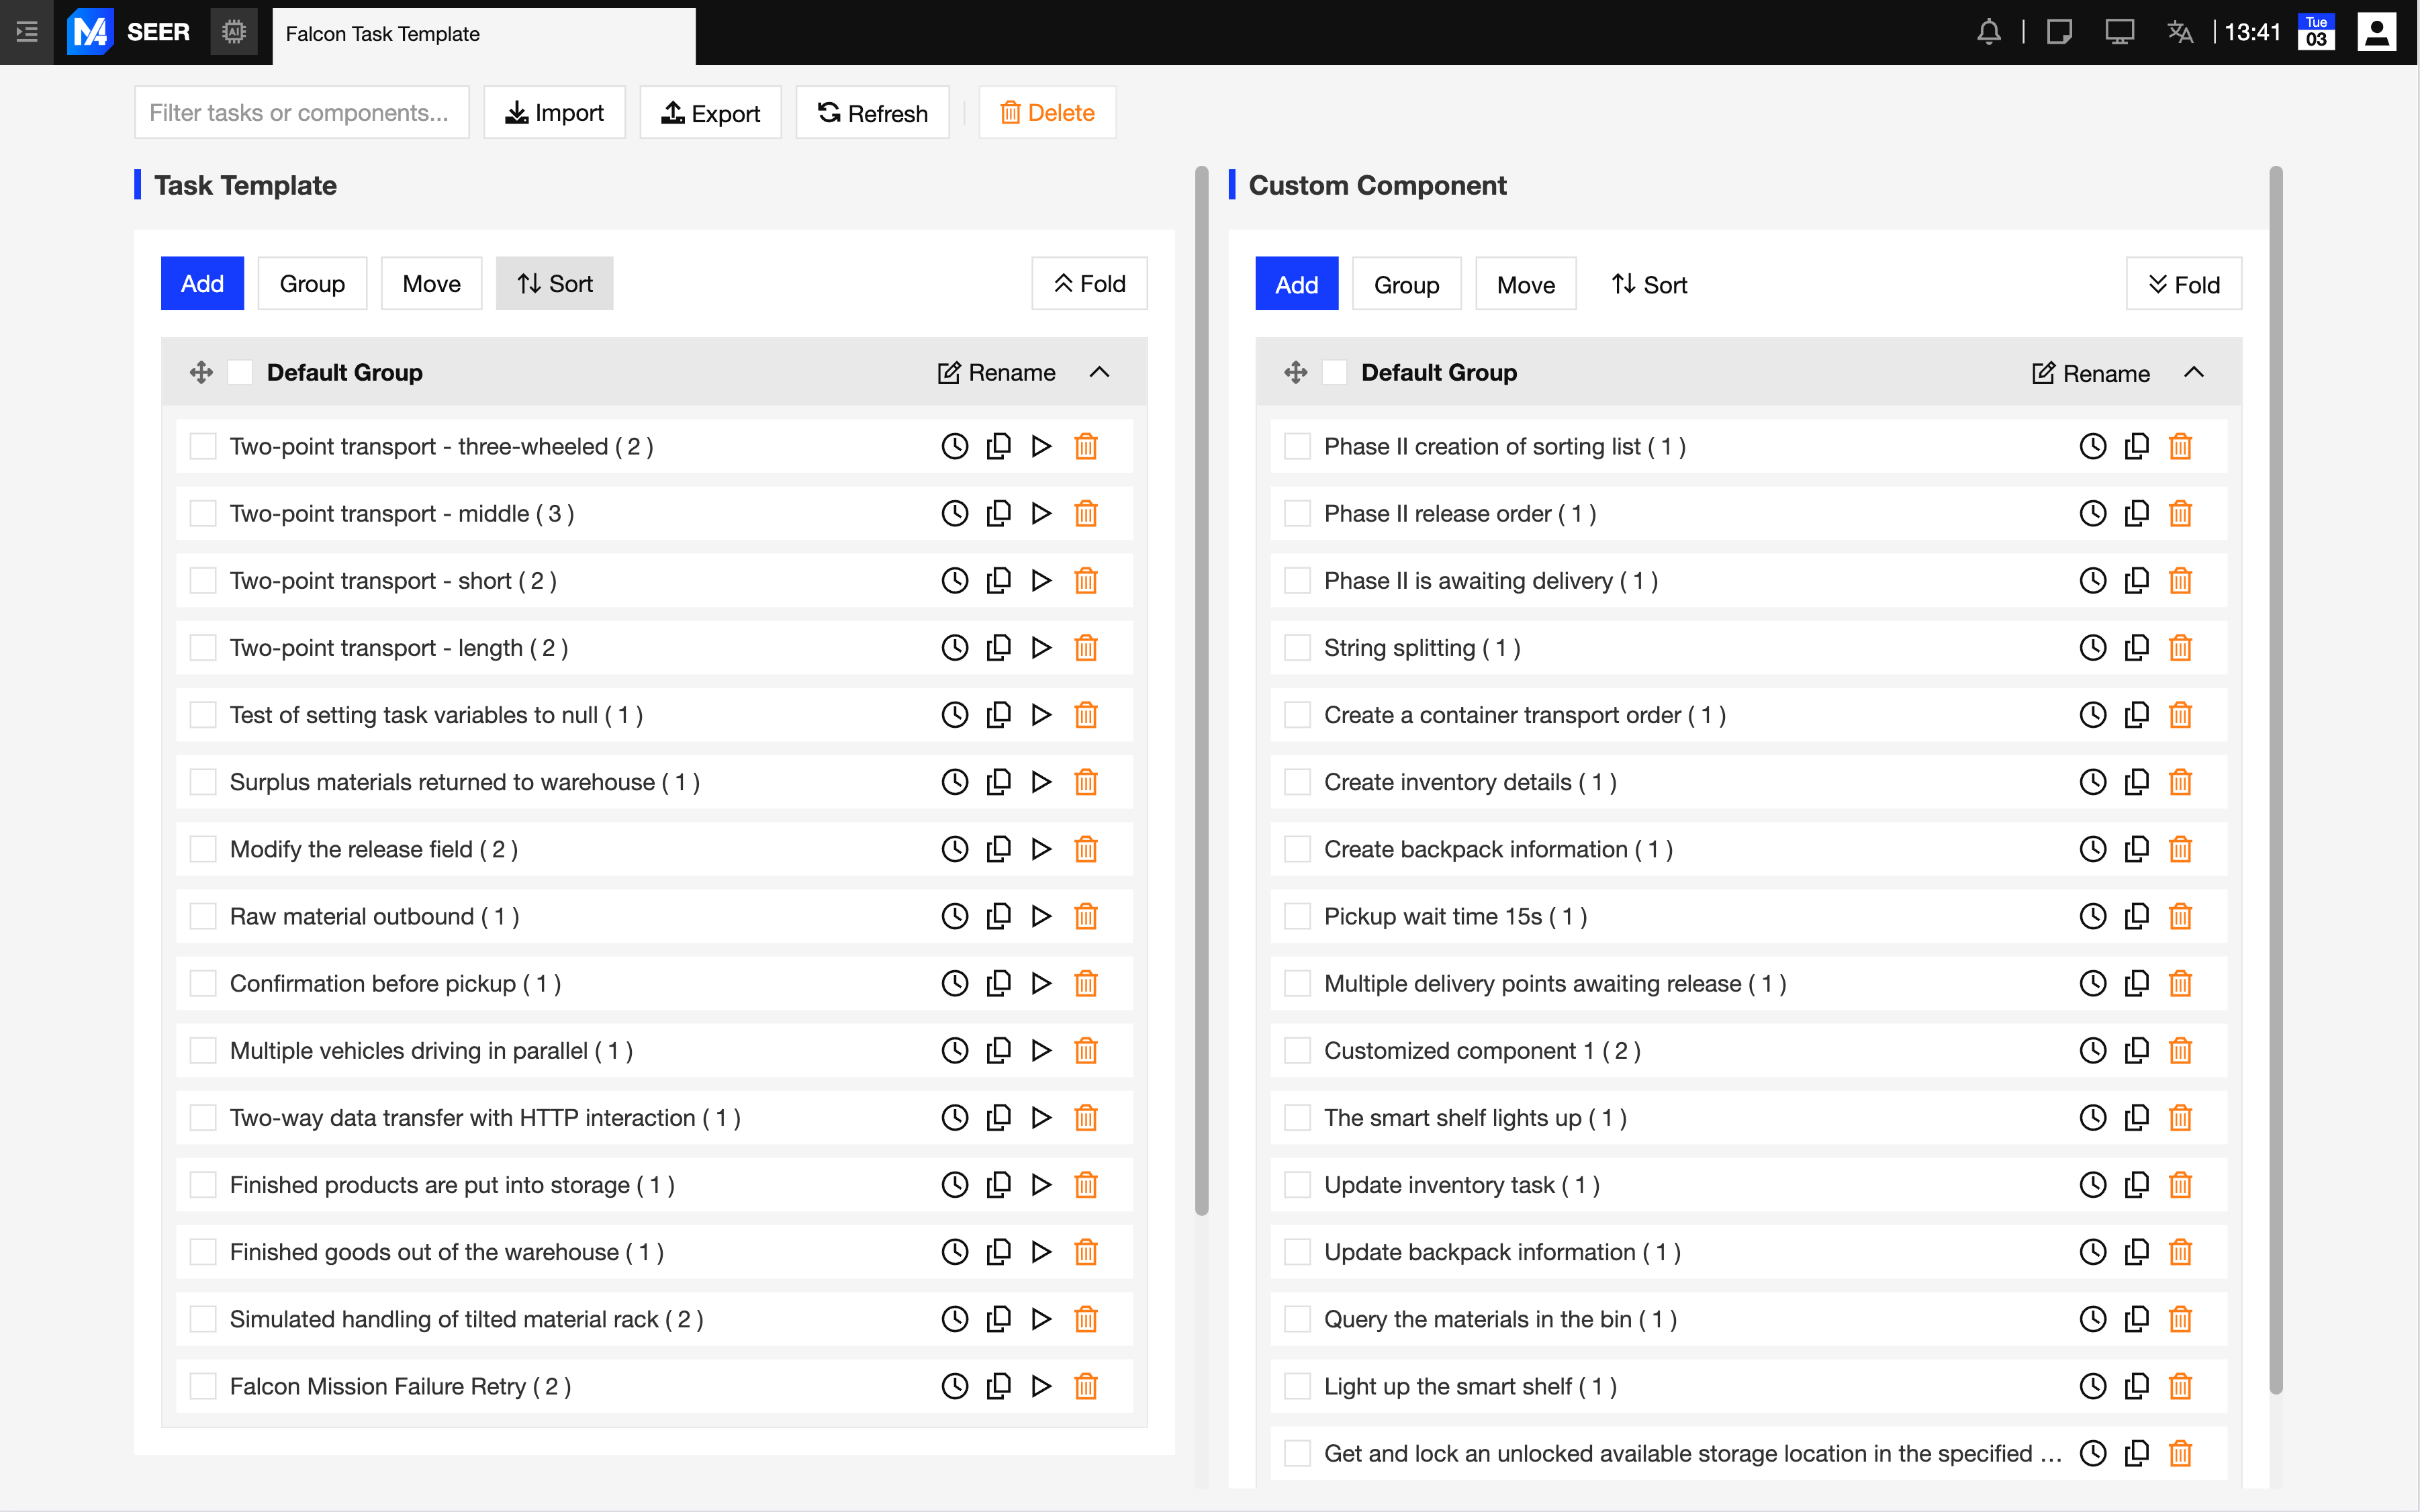Collapse the Task Template Default Group chevron

click(1099, 372)
